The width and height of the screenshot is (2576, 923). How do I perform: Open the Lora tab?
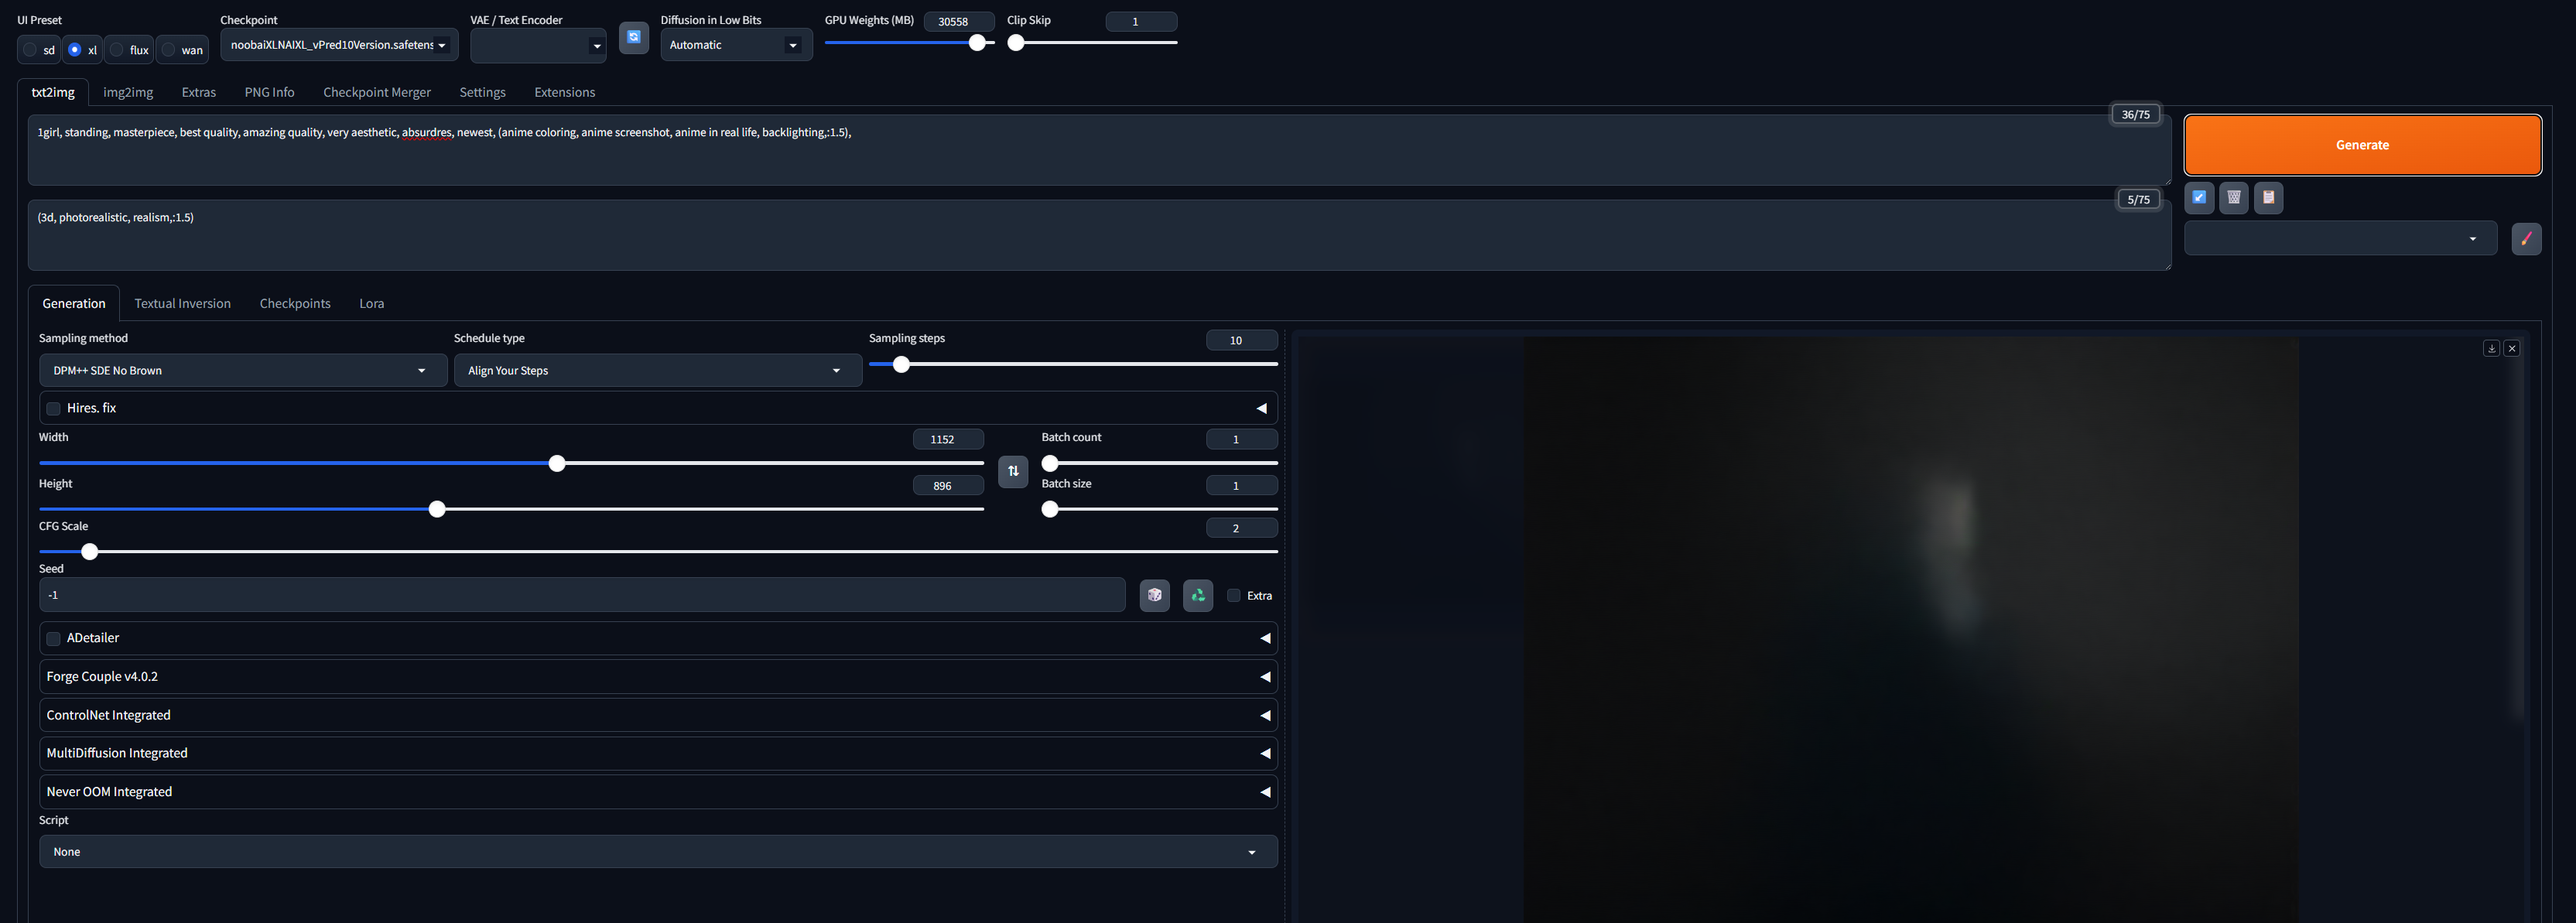click(x=371, y=303)
